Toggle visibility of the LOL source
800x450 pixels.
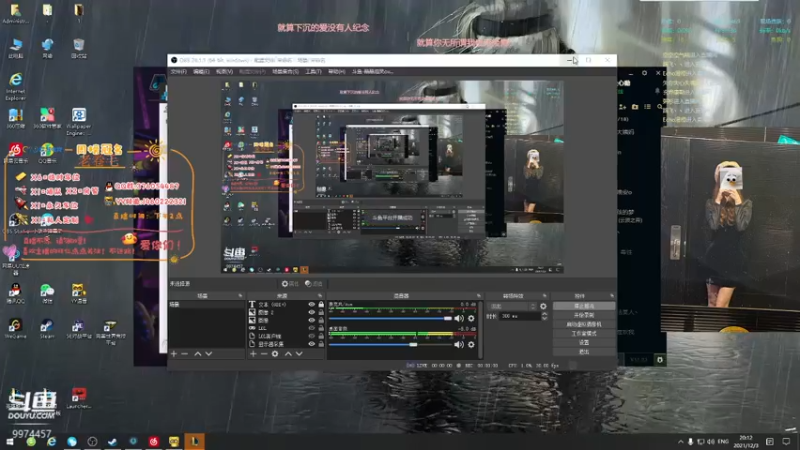[x=312, y=328]
